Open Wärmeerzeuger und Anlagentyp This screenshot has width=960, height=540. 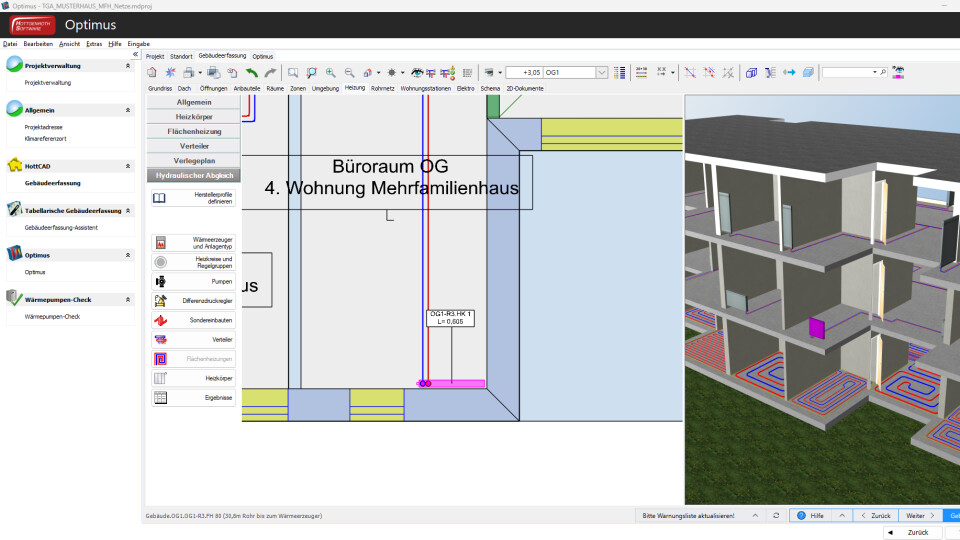195,243
